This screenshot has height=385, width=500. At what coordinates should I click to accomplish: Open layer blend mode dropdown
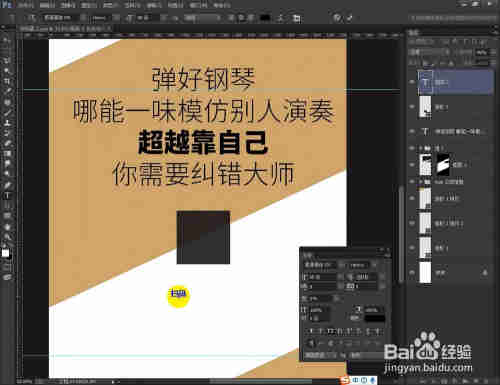pos(429,52)
